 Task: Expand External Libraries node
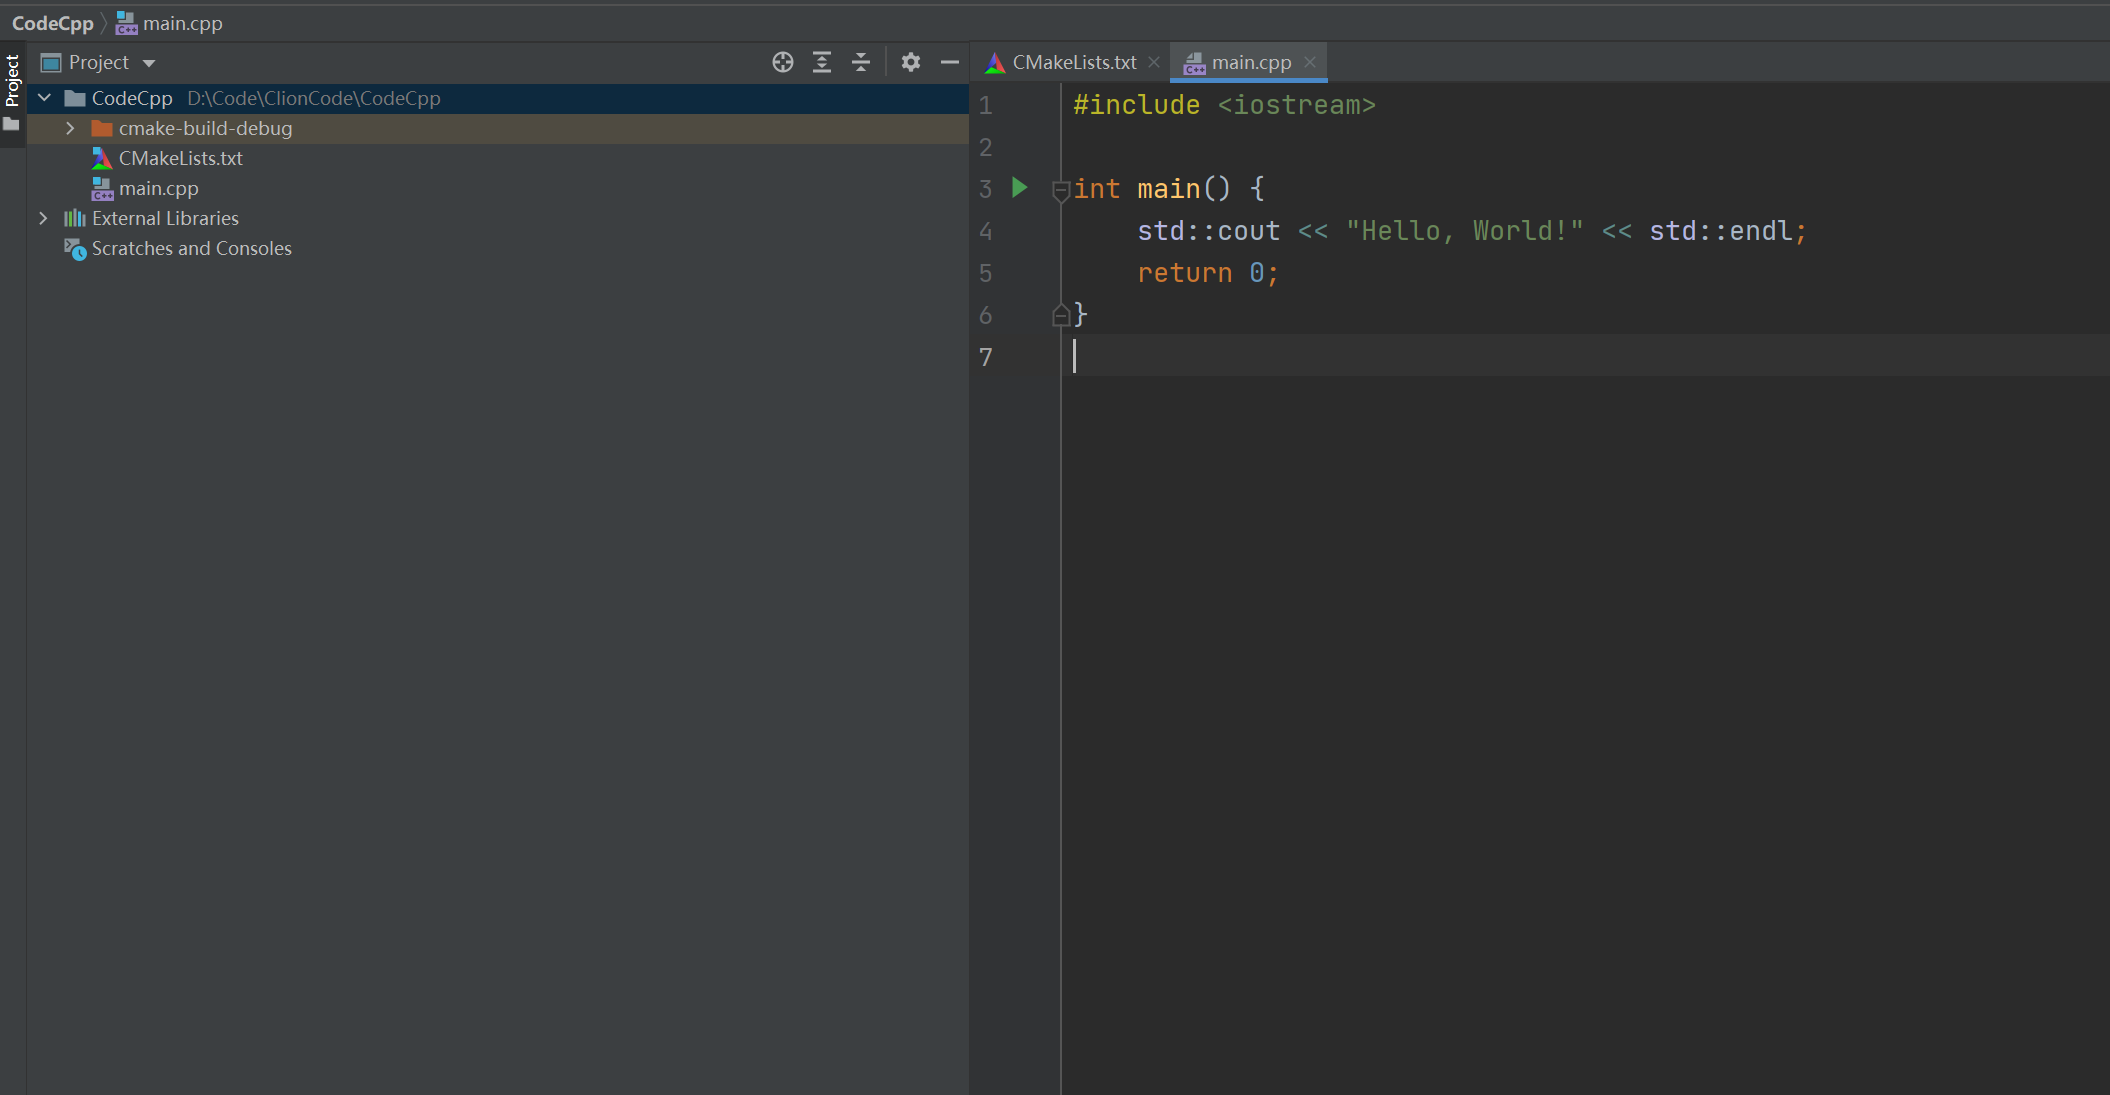tap(43, 218)
